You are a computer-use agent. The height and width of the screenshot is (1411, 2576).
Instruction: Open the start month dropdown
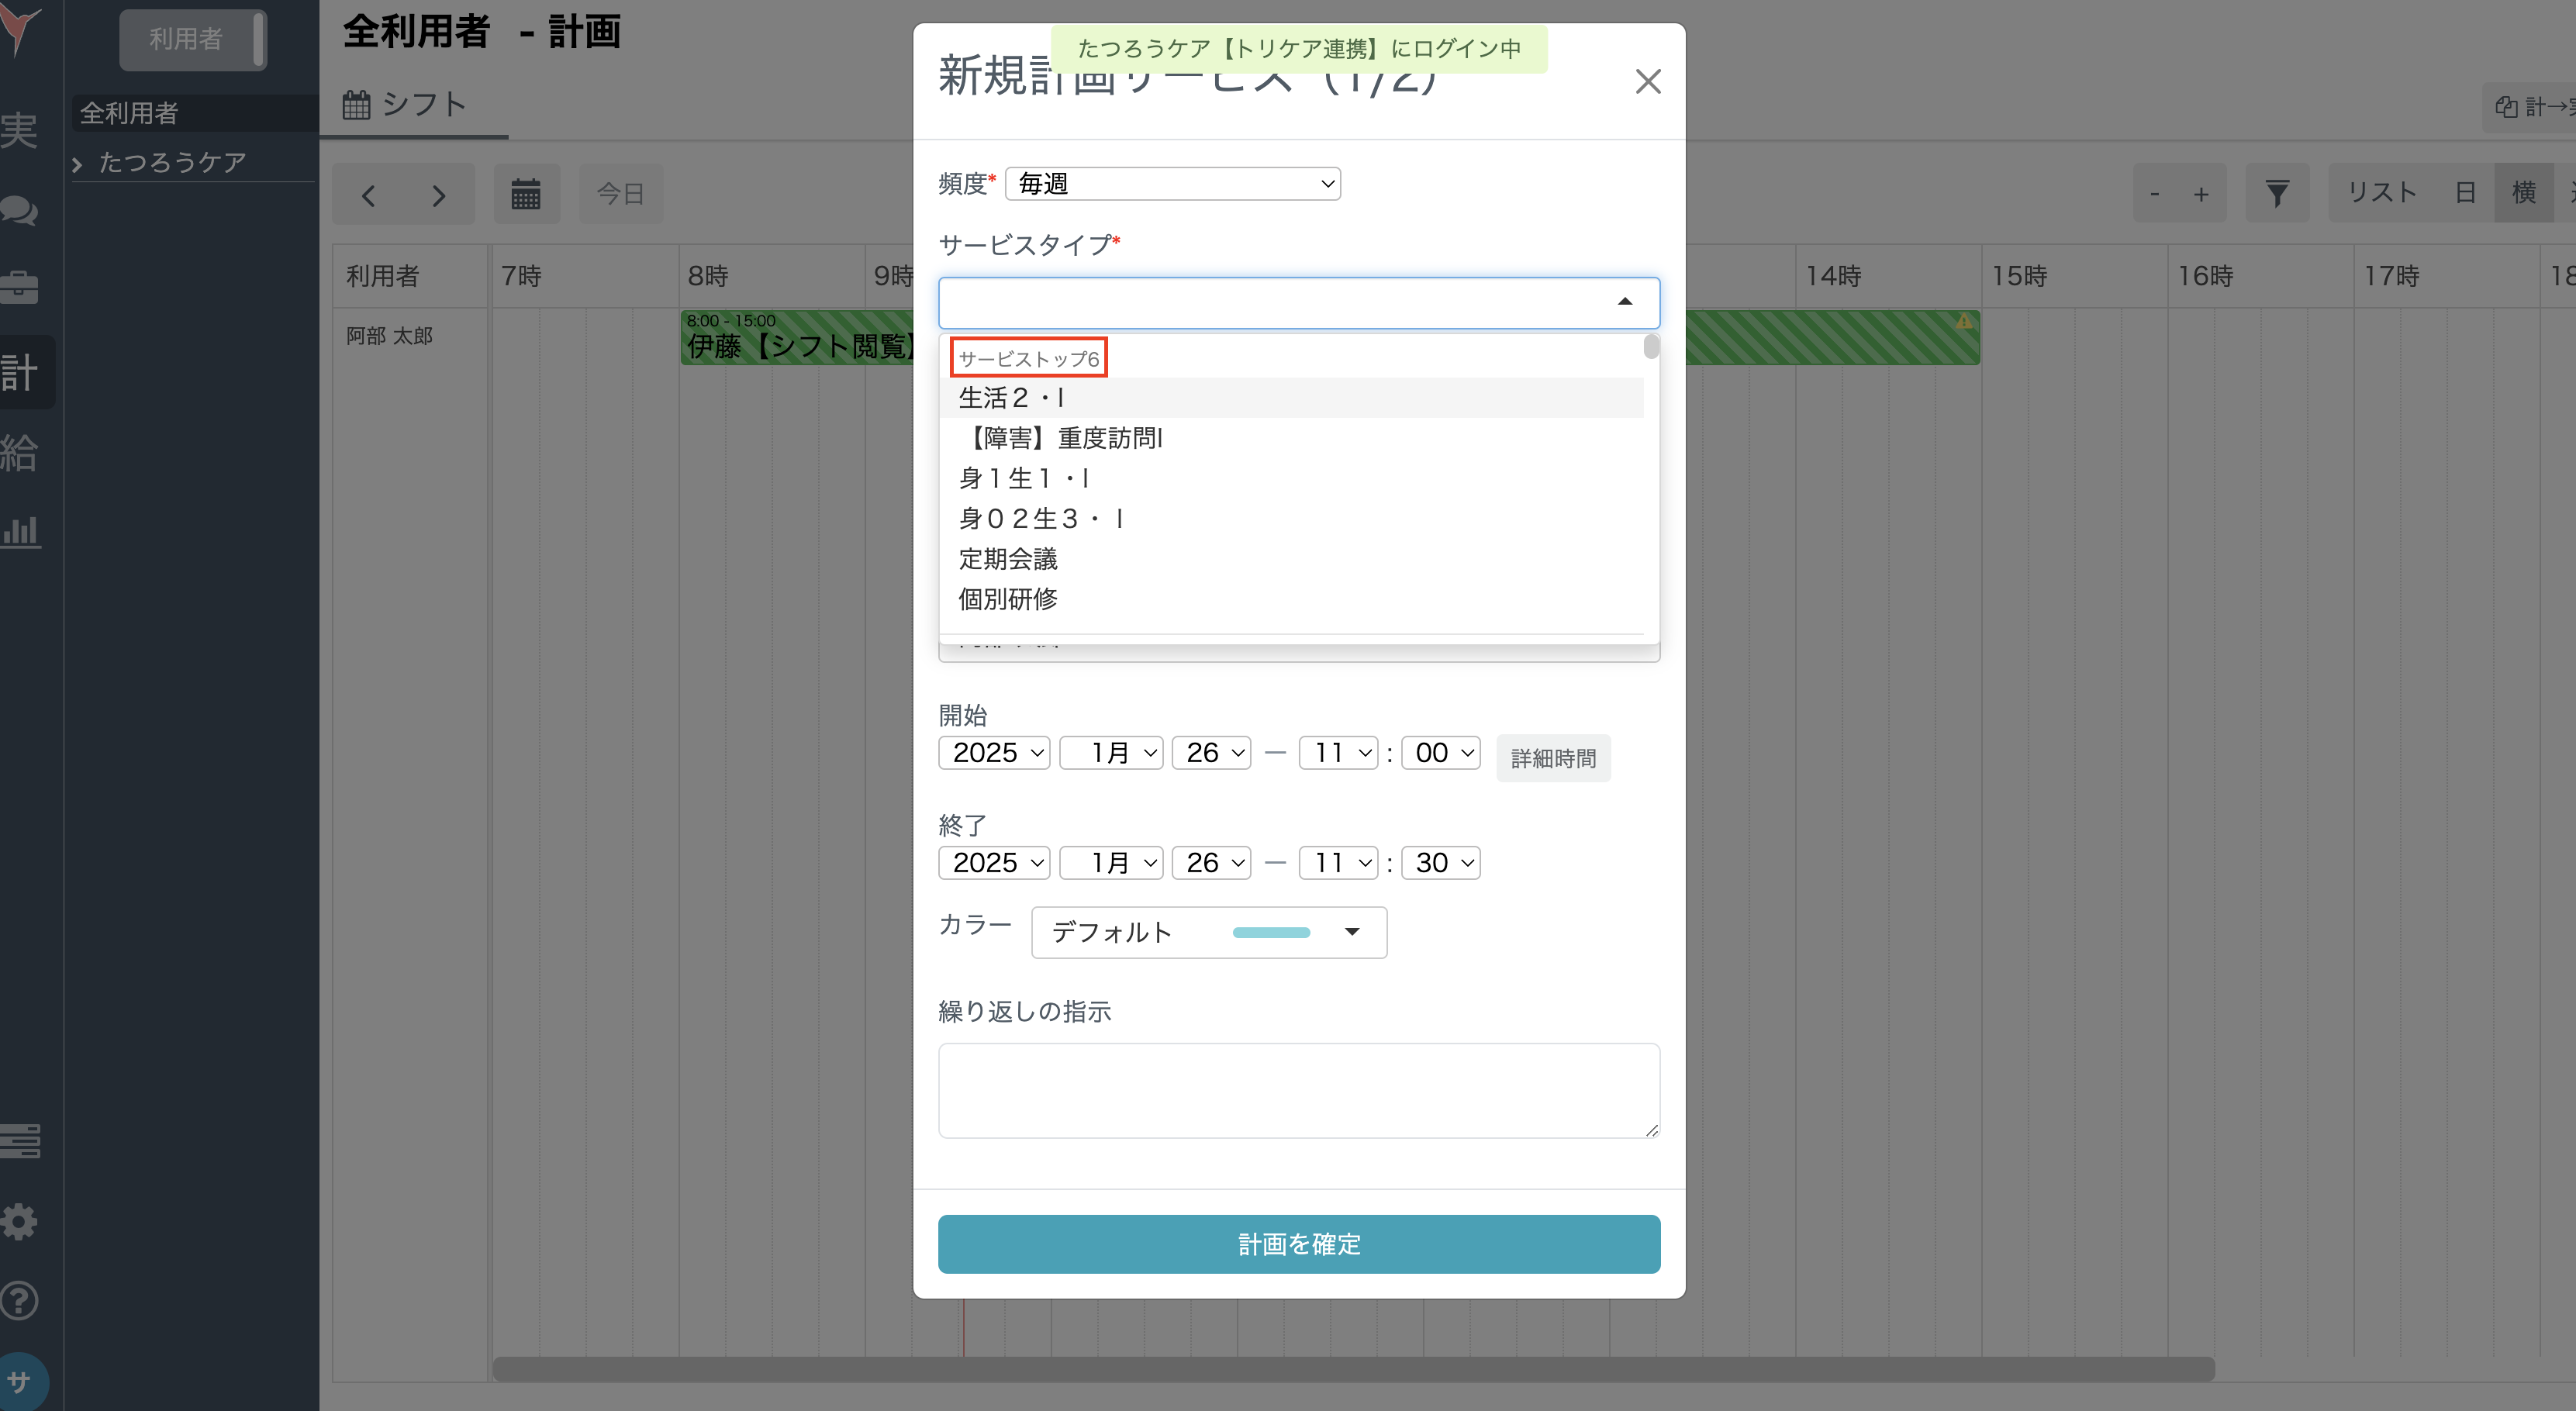point(1111,753)
